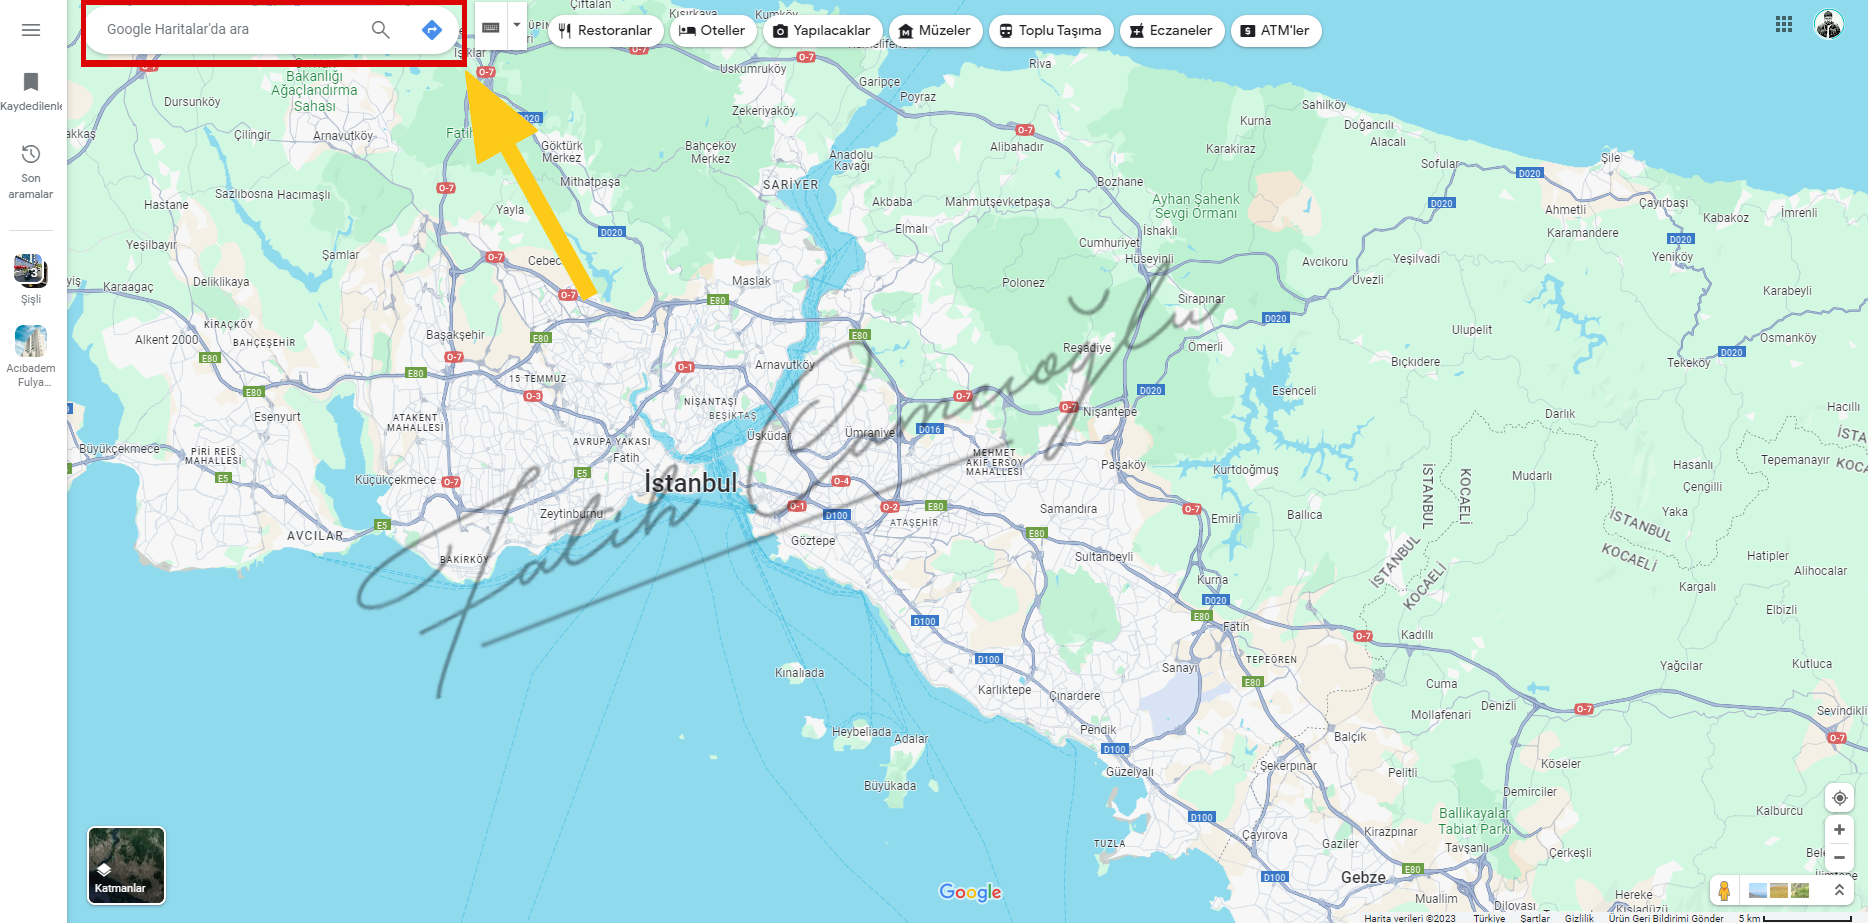This screenshot has height=923, width=1868.
Task: Click the search magnifier icon
Action: (x=381, y=30)
